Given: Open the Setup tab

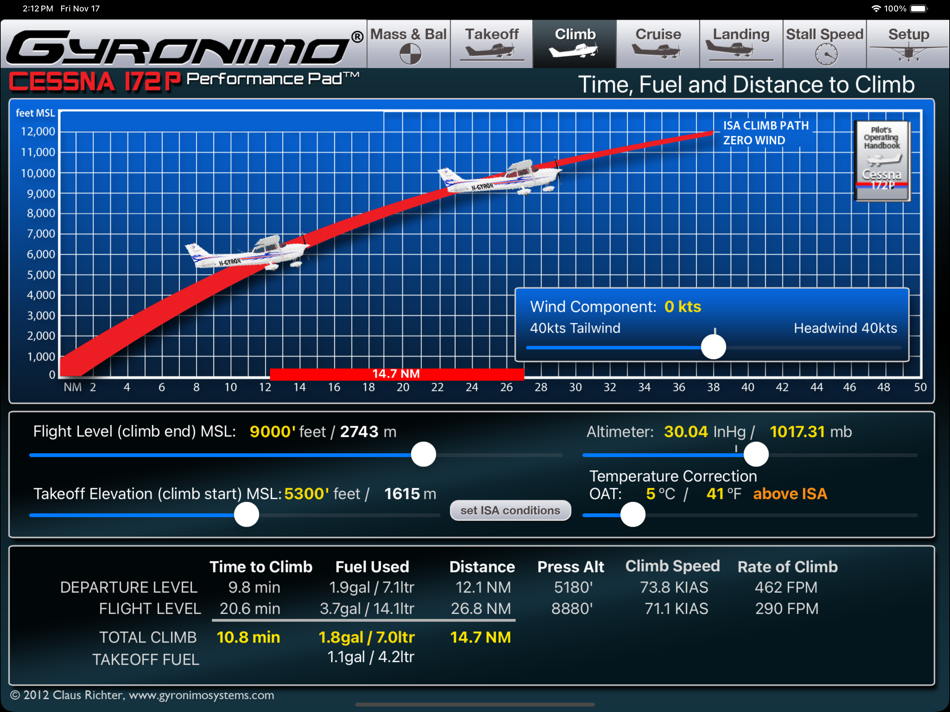Looking at the screenshot, I should coord(908,44).
